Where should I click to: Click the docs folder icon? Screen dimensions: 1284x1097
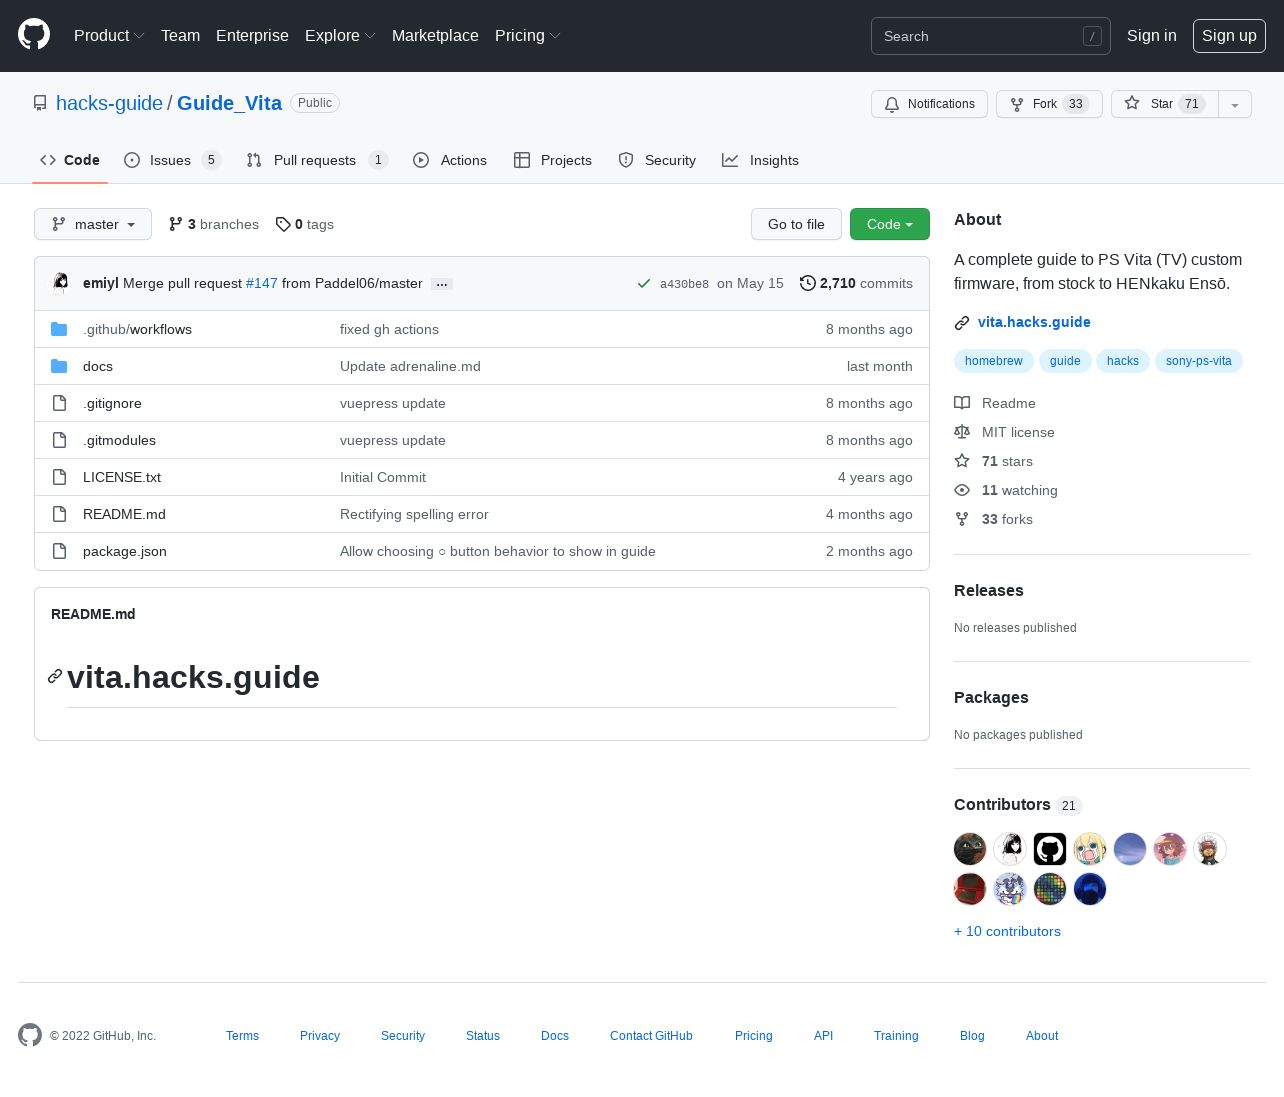[59, 366]
